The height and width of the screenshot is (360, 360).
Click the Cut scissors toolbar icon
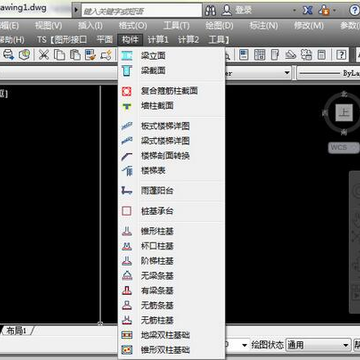(x=44, y=55)
